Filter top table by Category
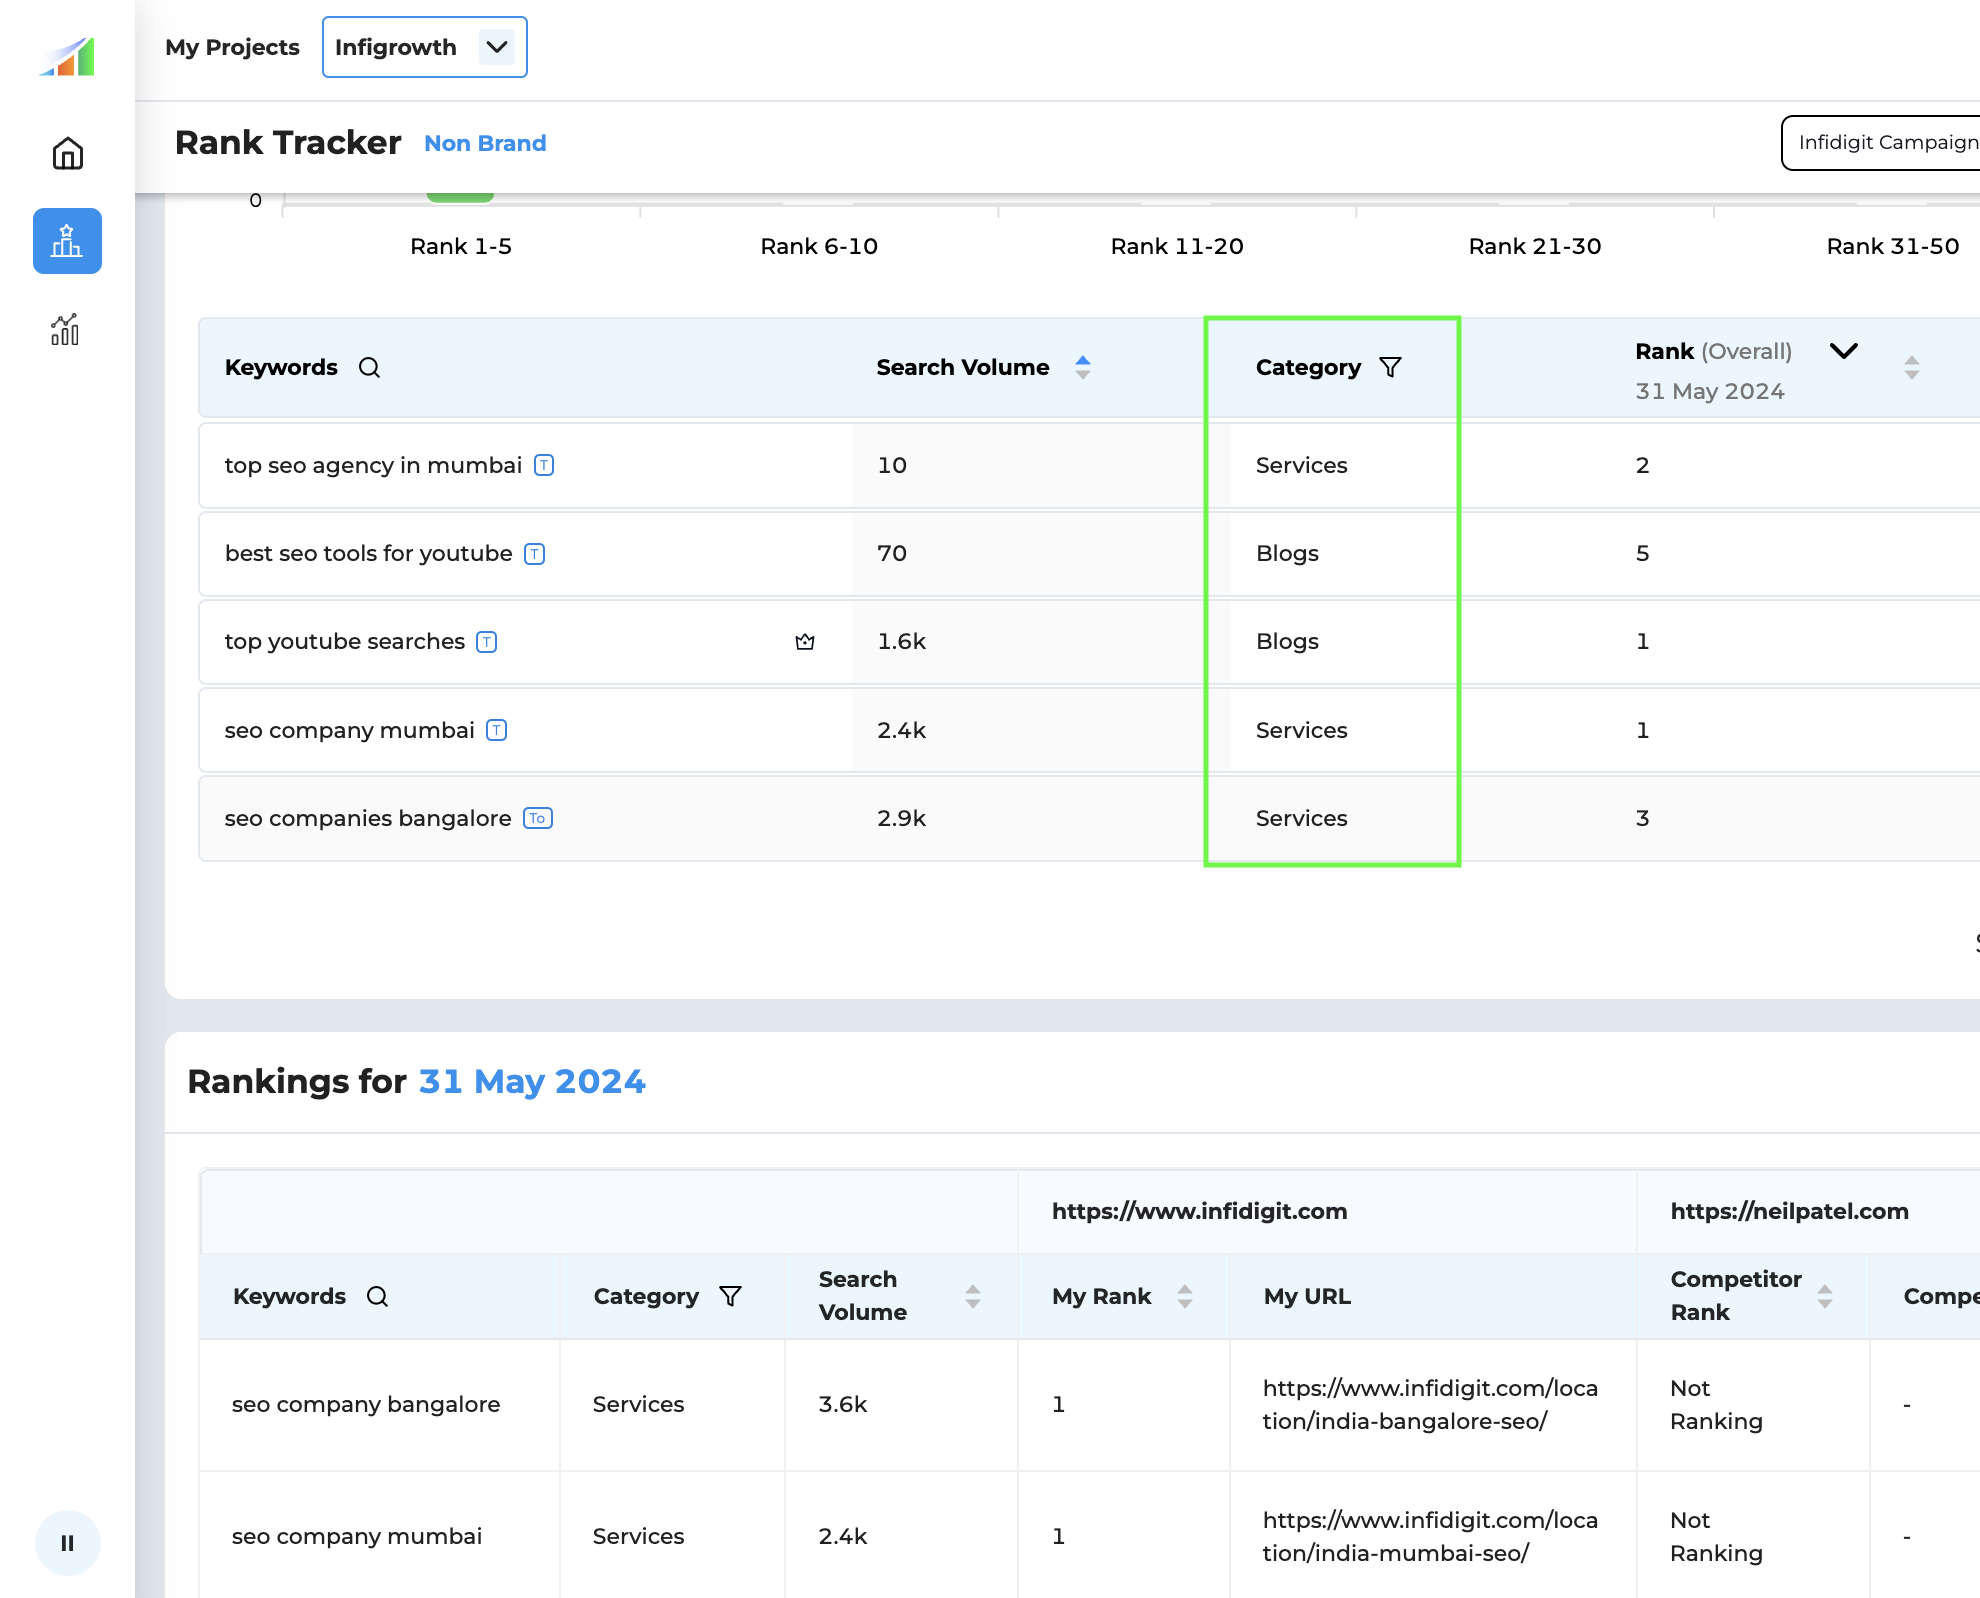 (x=1390, y=367)
